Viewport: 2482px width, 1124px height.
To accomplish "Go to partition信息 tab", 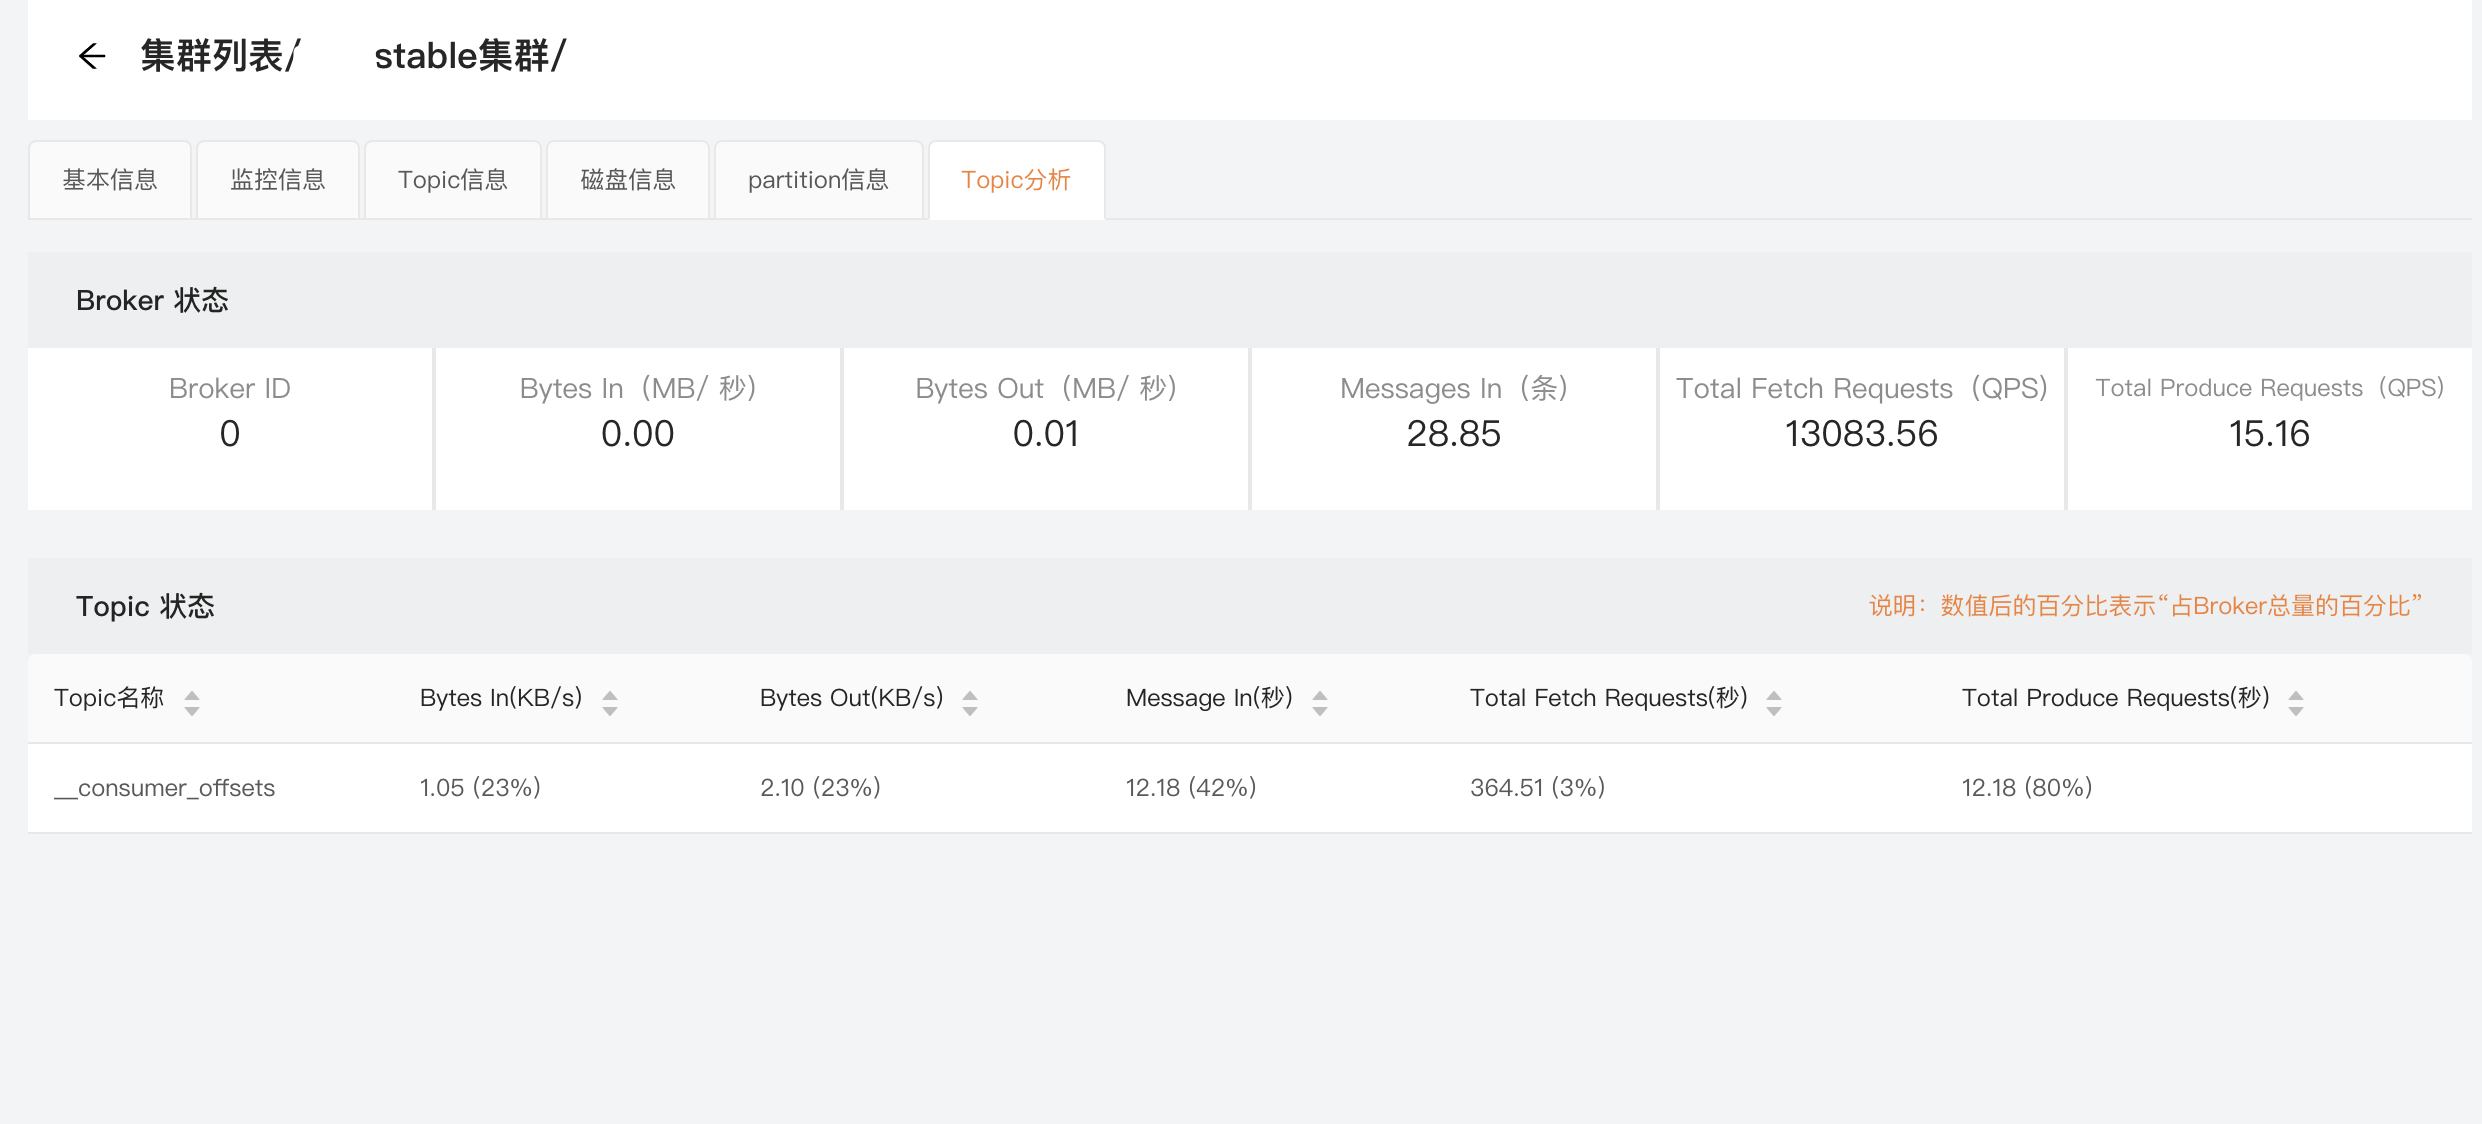I will coord(818,180).
